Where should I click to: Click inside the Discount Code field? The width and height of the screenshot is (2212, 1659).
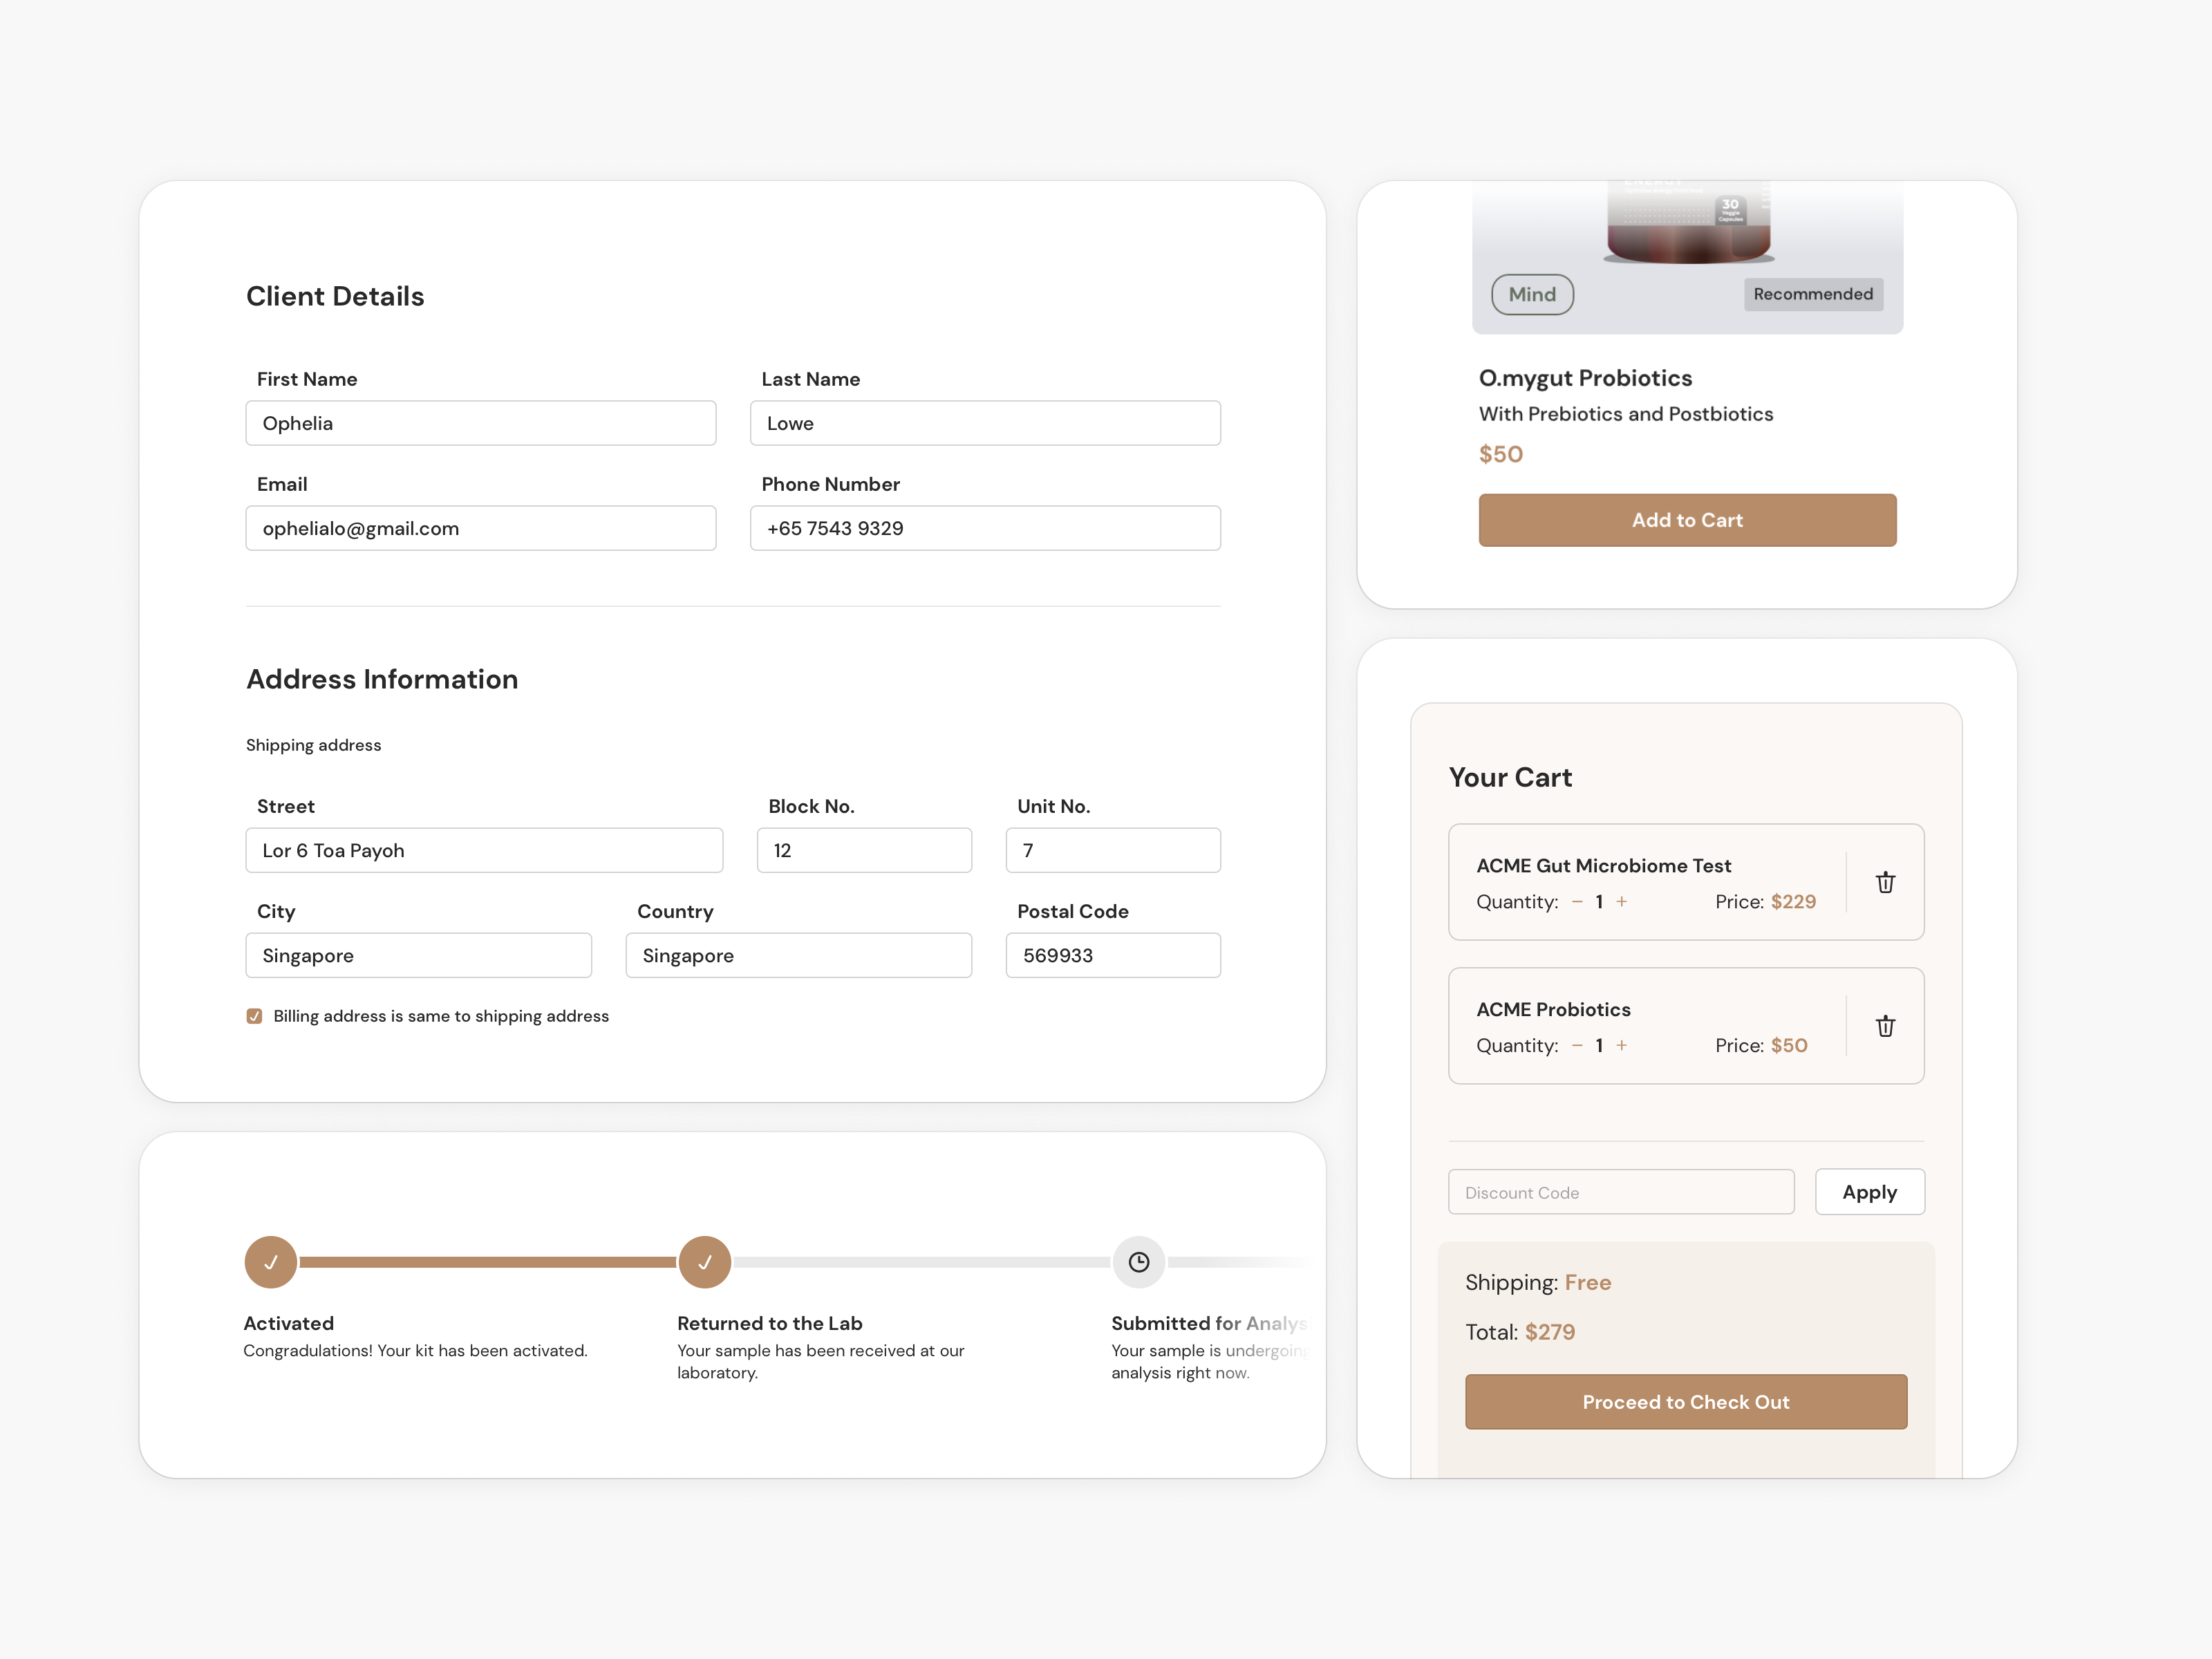[x=1620, y=1191]
